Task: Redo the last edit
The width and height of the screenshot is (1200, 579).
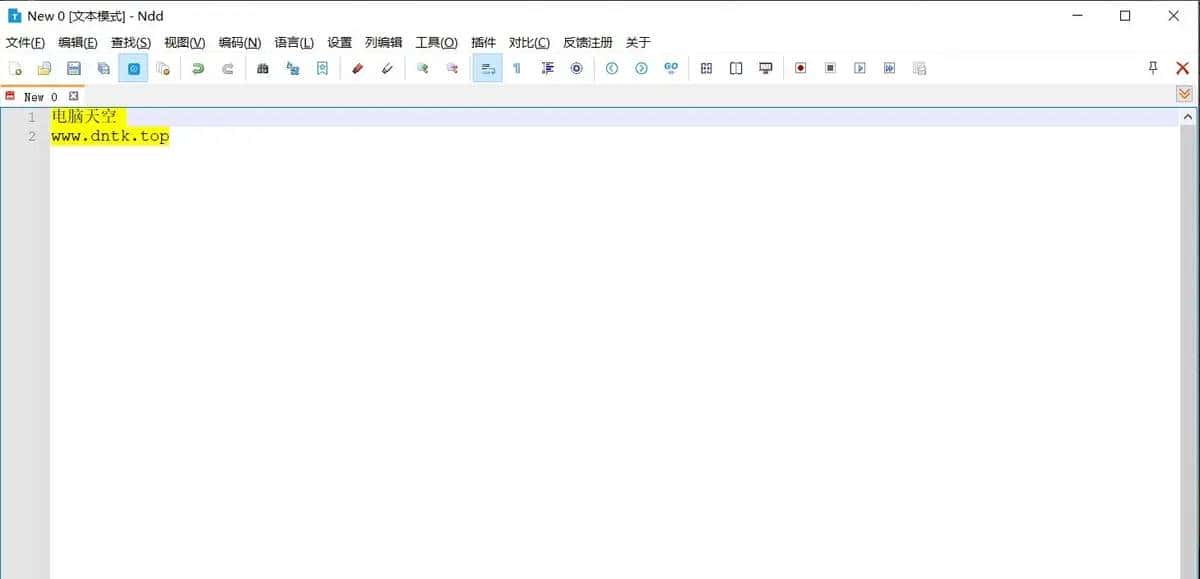Action: pos(226,68)
